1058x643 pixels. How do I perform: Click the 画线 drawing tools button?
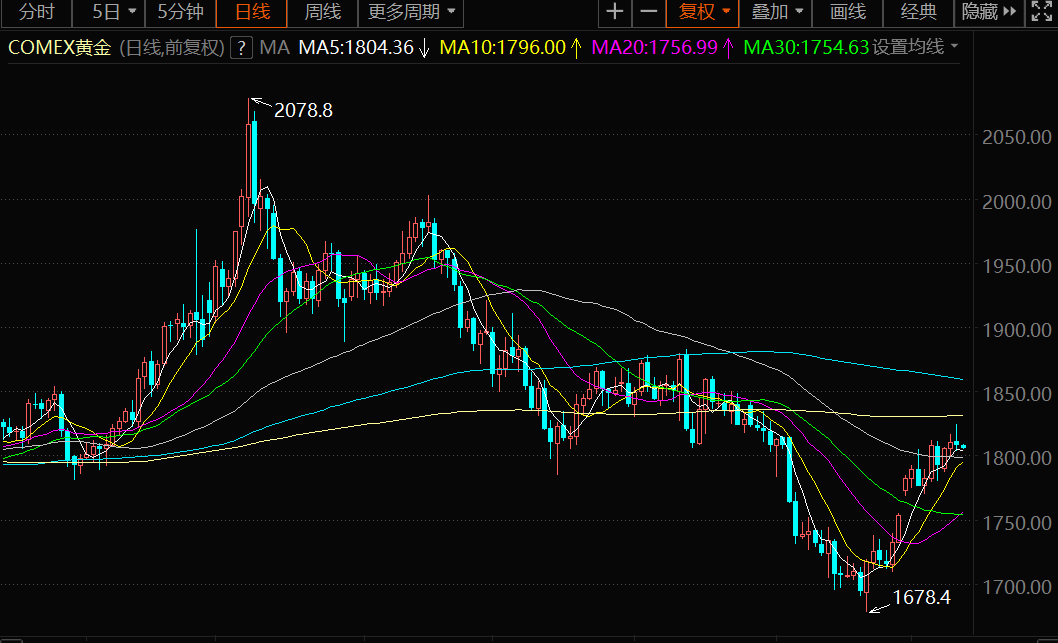point(847,12)
